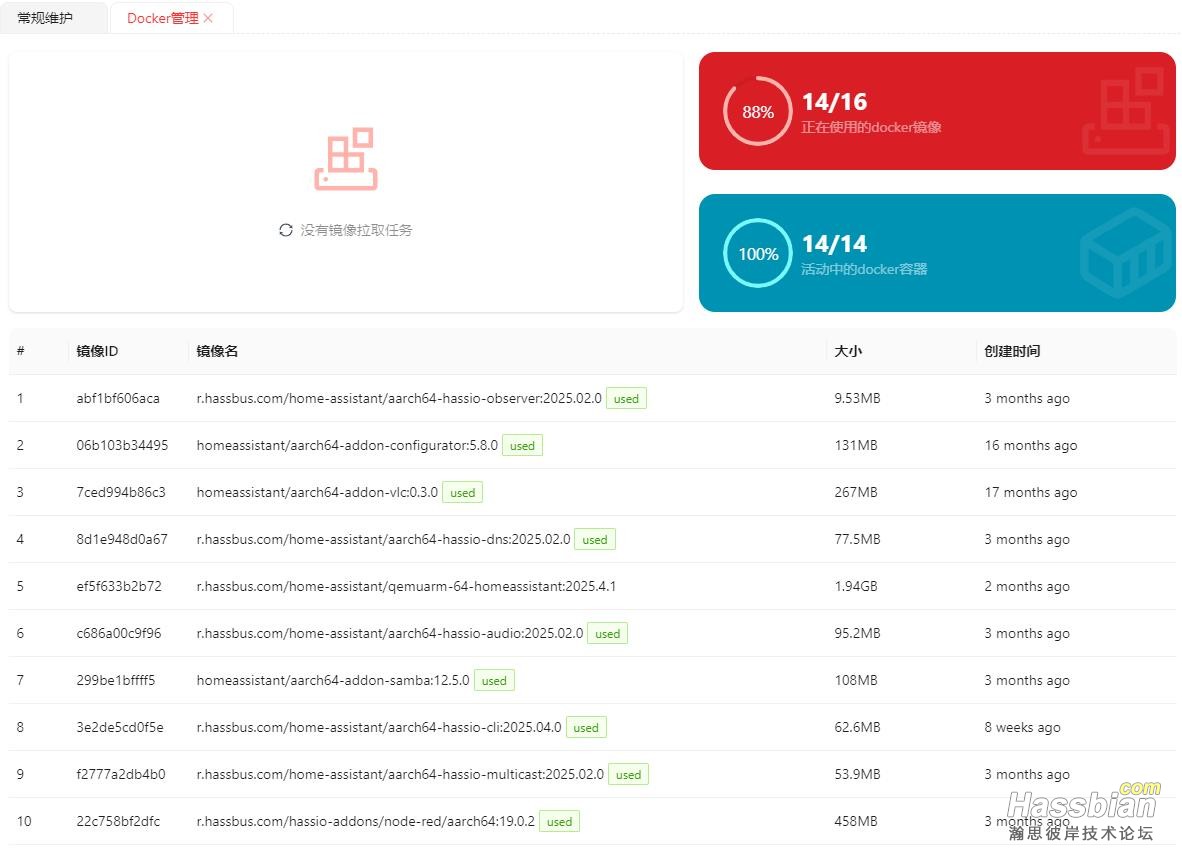Click the used tag on hassio-audio row
The width and height of the screenshot is (1182, 851).
(x=608, y=634)
